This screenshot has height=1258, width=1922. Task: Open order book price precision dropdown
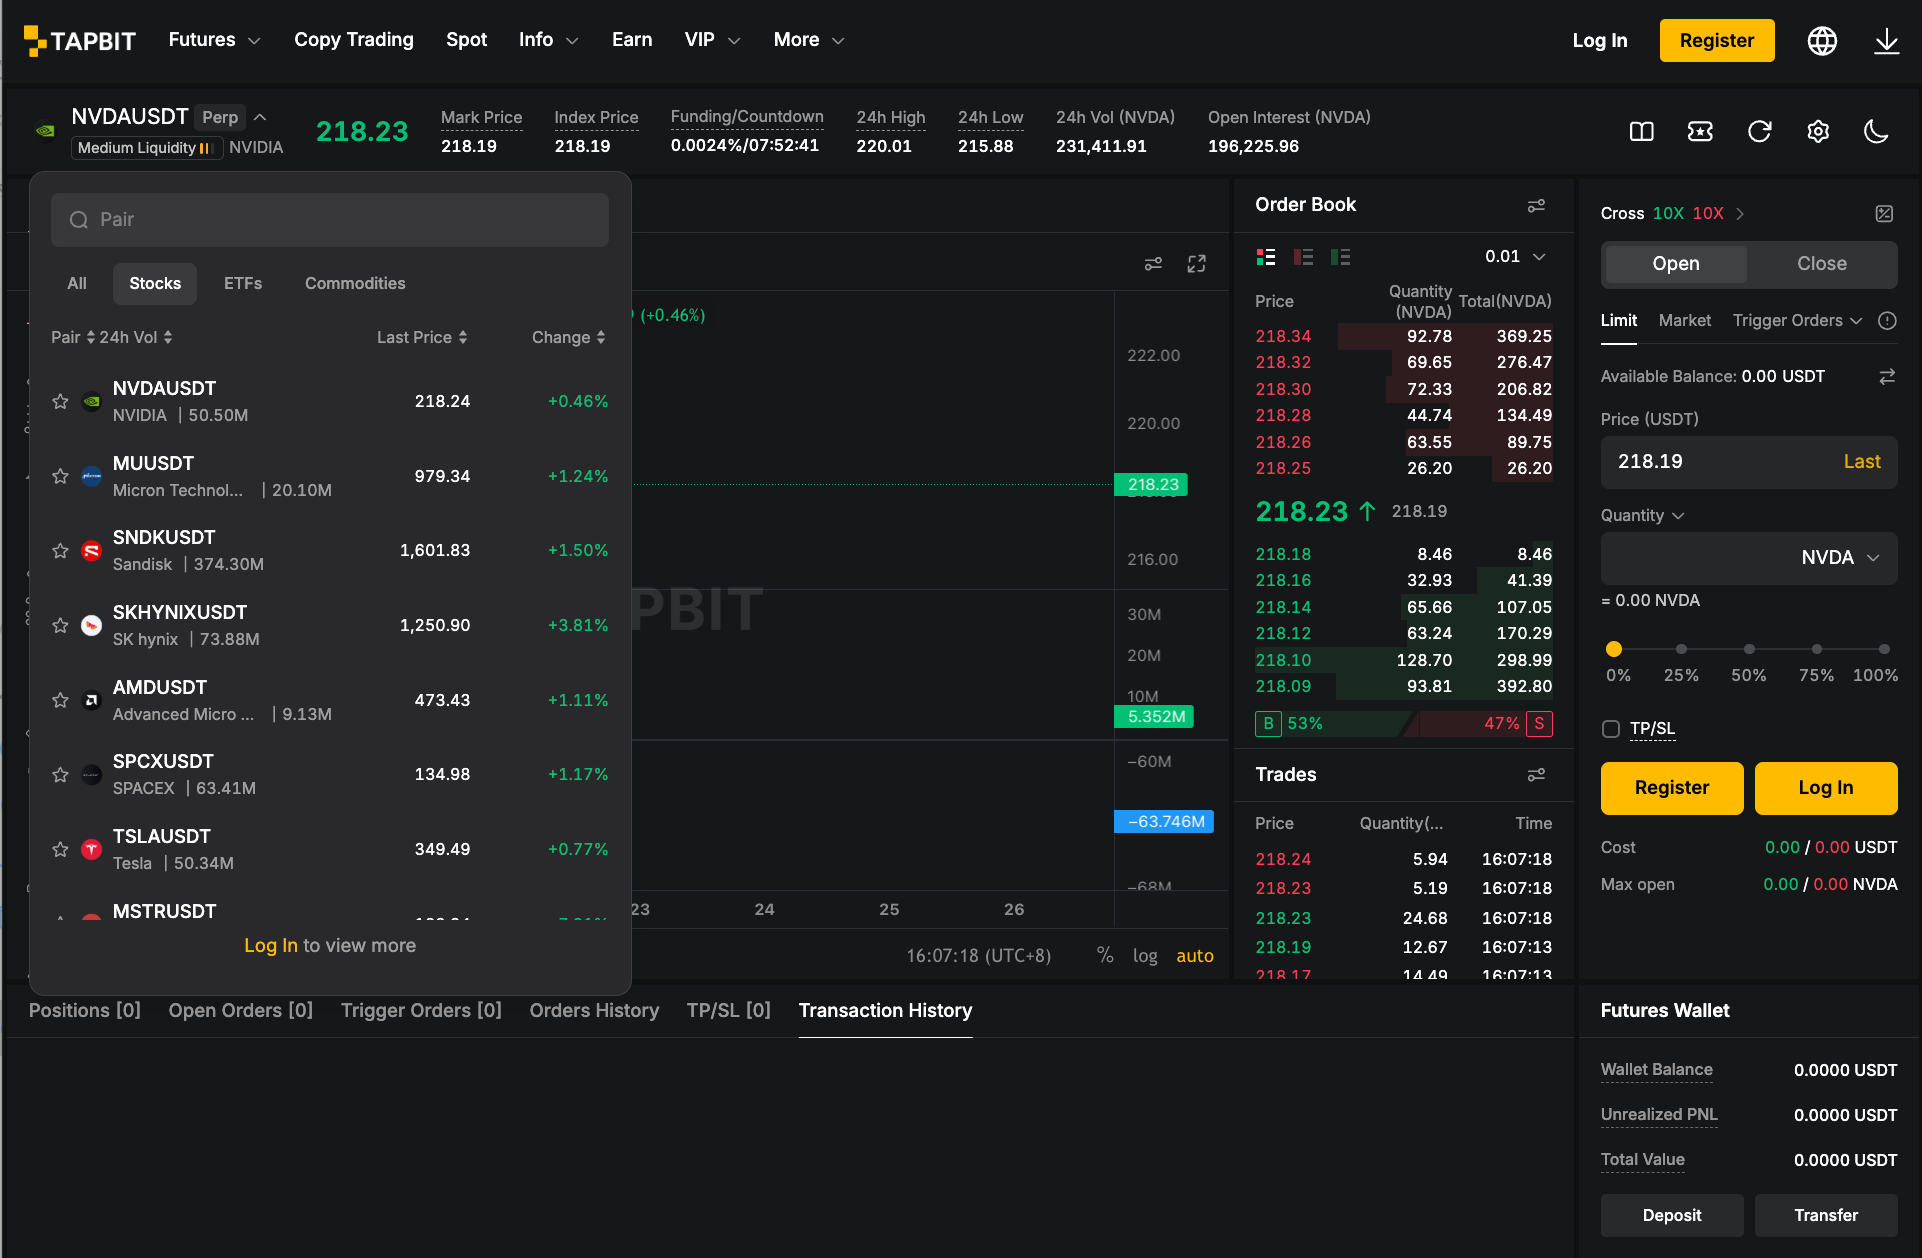pos(1515,257)
